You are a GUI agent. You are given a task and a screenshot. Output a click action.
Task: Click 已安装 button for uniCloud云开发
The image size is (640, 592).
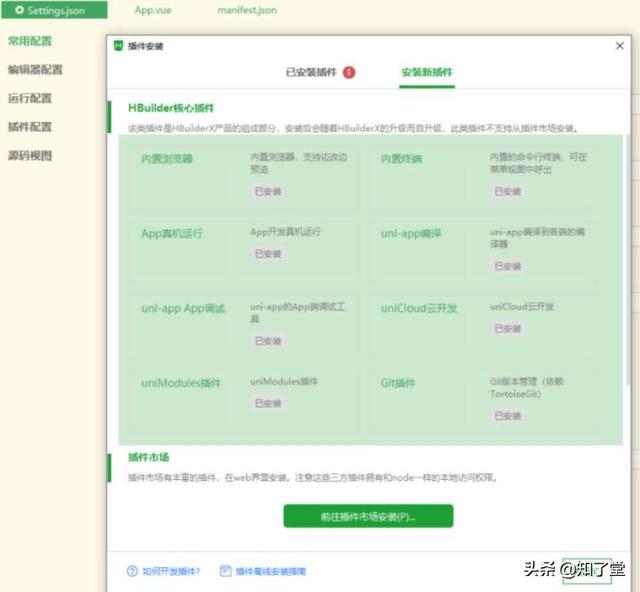coord(507,328)
